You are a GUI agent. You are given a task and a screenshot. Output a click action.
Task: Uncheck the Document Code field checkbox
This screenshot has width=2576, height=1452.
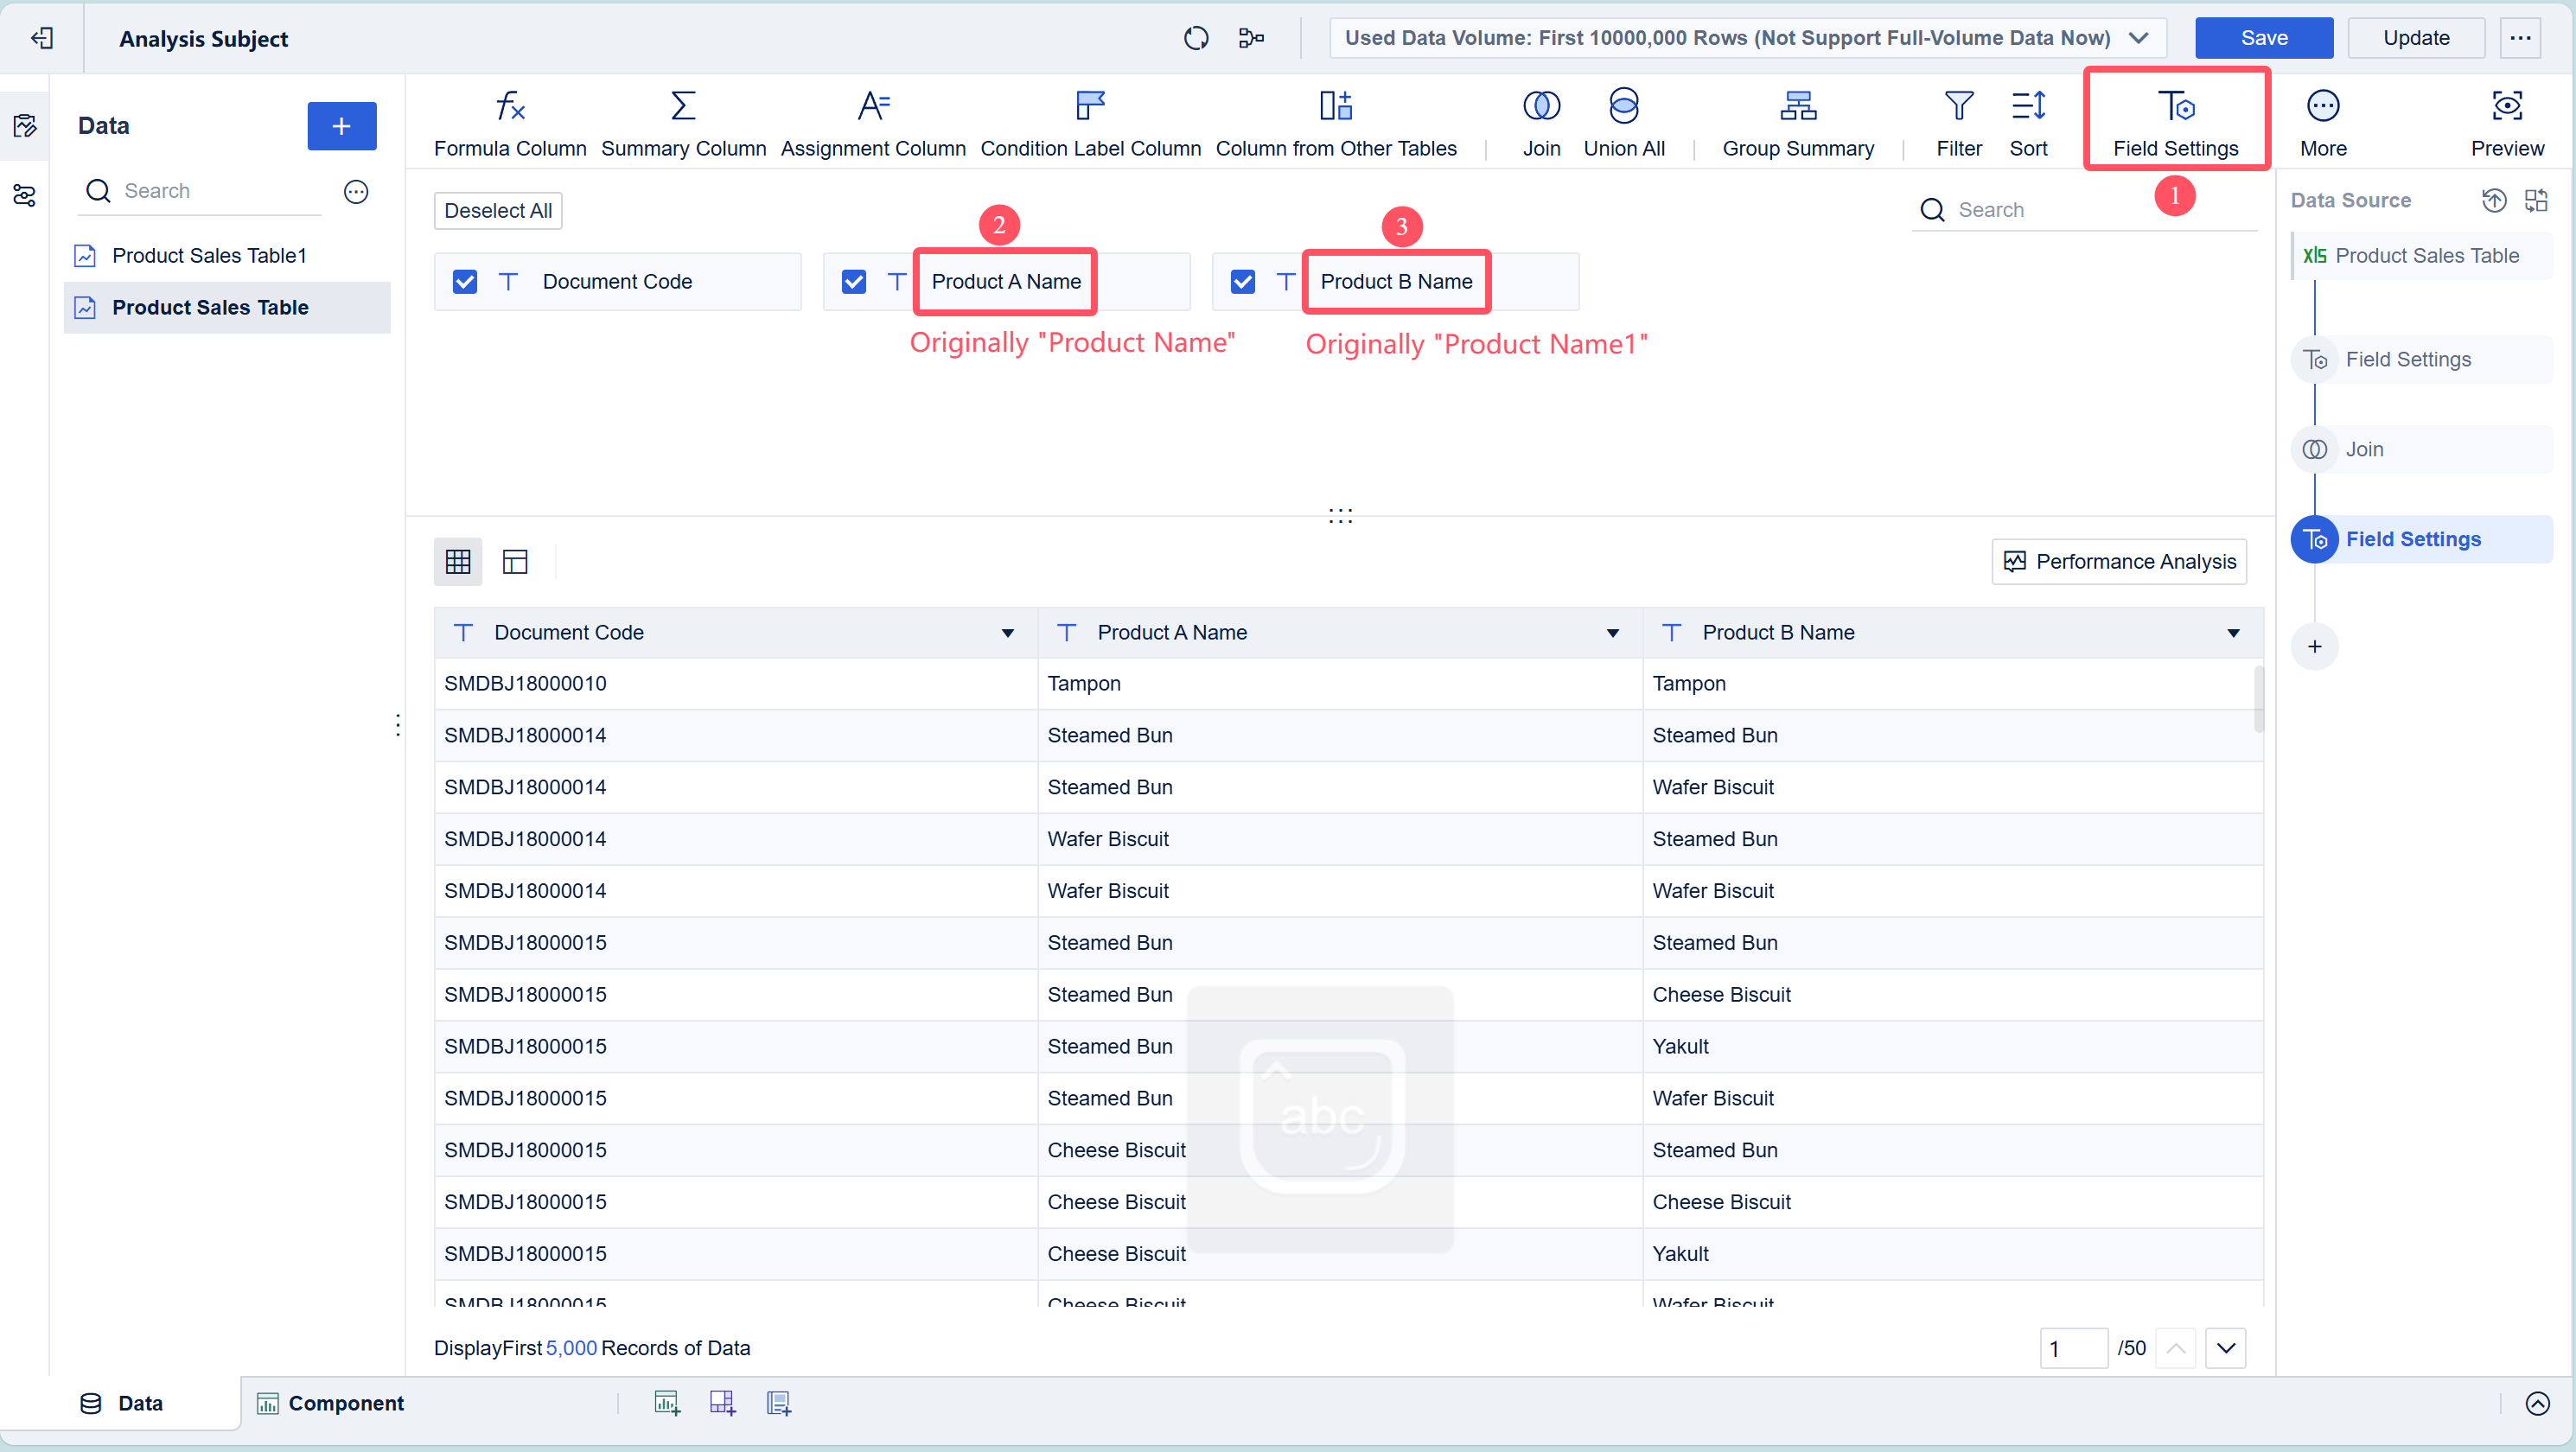click(x=465, y=282)
